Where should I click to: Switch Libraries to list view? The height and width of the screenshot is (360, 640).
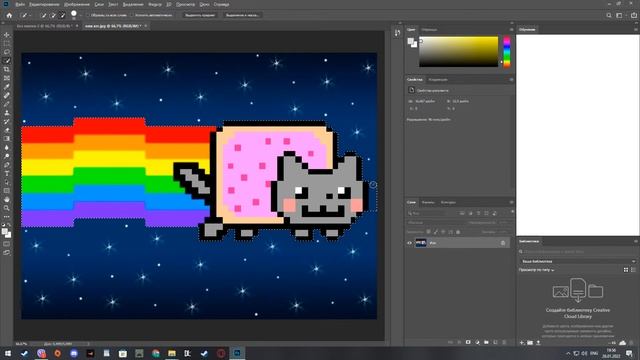point(633,270)
